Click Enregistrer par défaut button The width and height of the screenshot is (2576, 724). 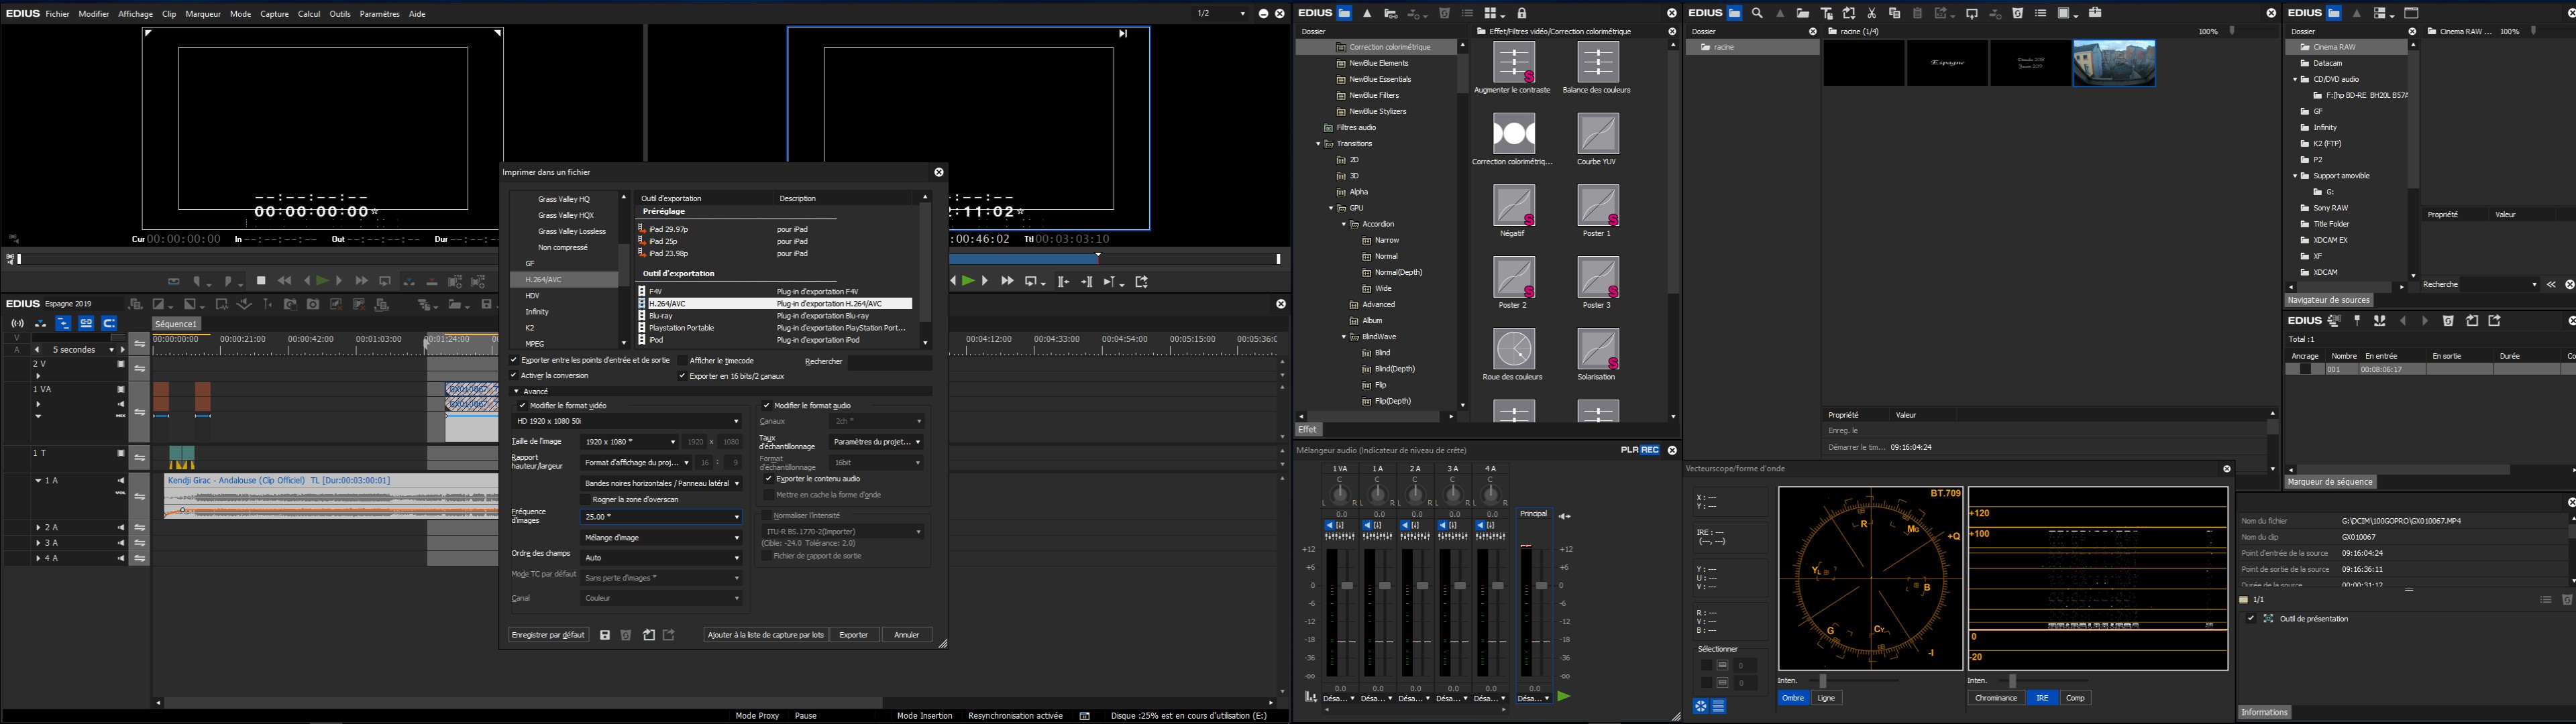548,635
